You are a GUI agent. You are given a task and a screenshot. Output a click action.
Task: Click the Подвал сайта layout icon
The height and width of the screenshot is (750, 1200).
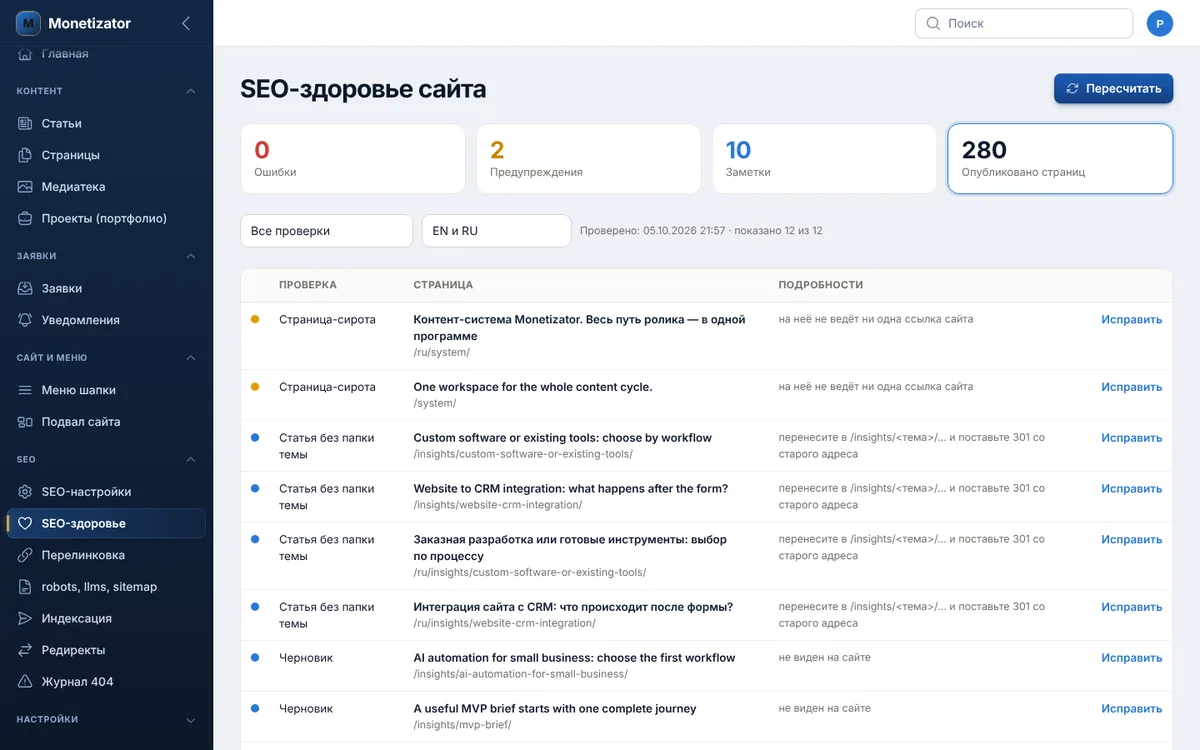[x=25, y=422]
